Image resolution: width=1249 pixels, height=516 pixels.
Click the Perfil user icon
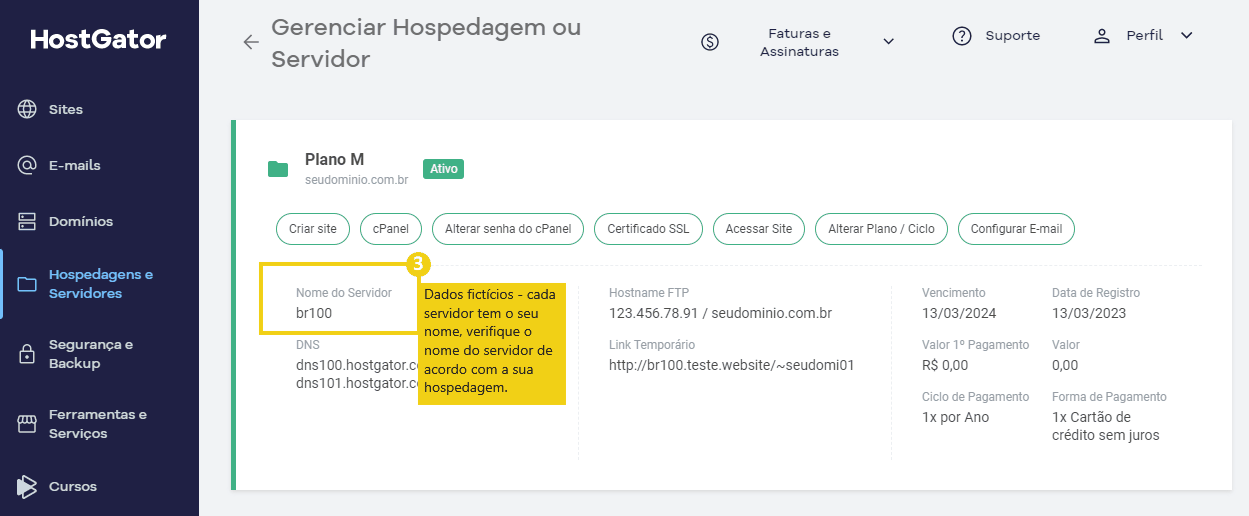[1102, 36]
